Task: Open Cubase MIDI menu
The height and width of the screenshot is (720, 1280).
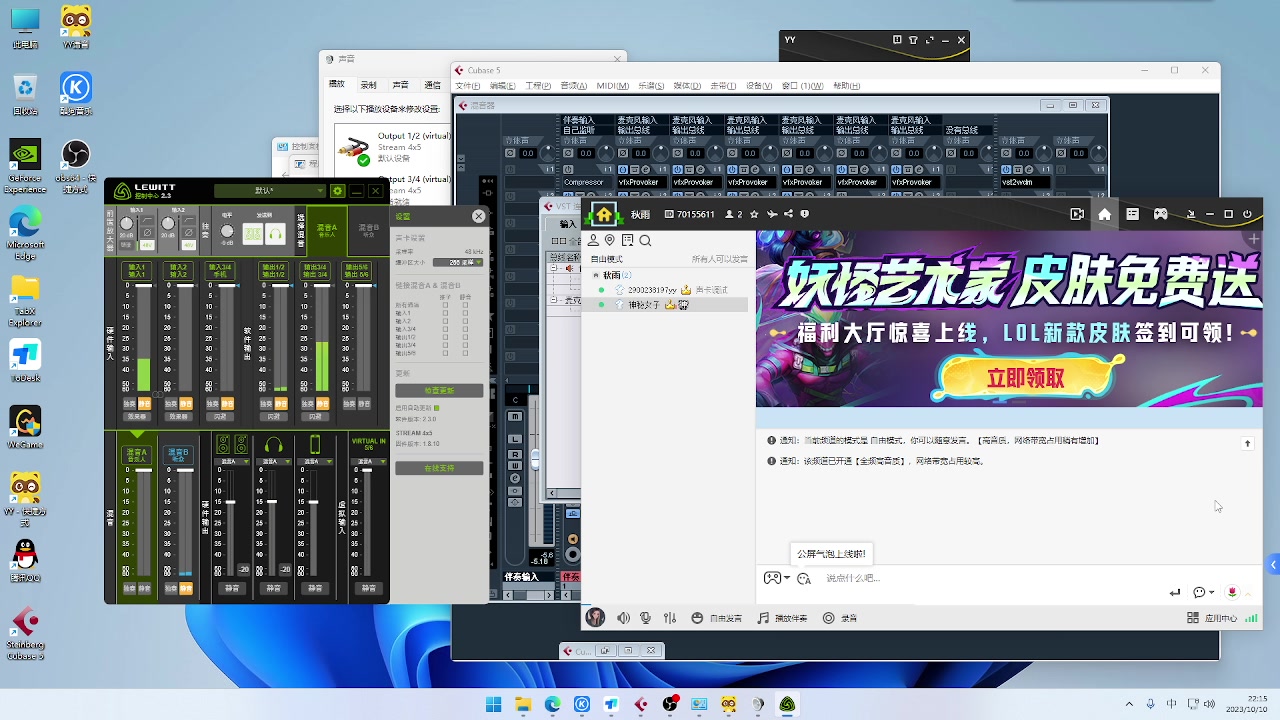Action: (x=612, y=86)
